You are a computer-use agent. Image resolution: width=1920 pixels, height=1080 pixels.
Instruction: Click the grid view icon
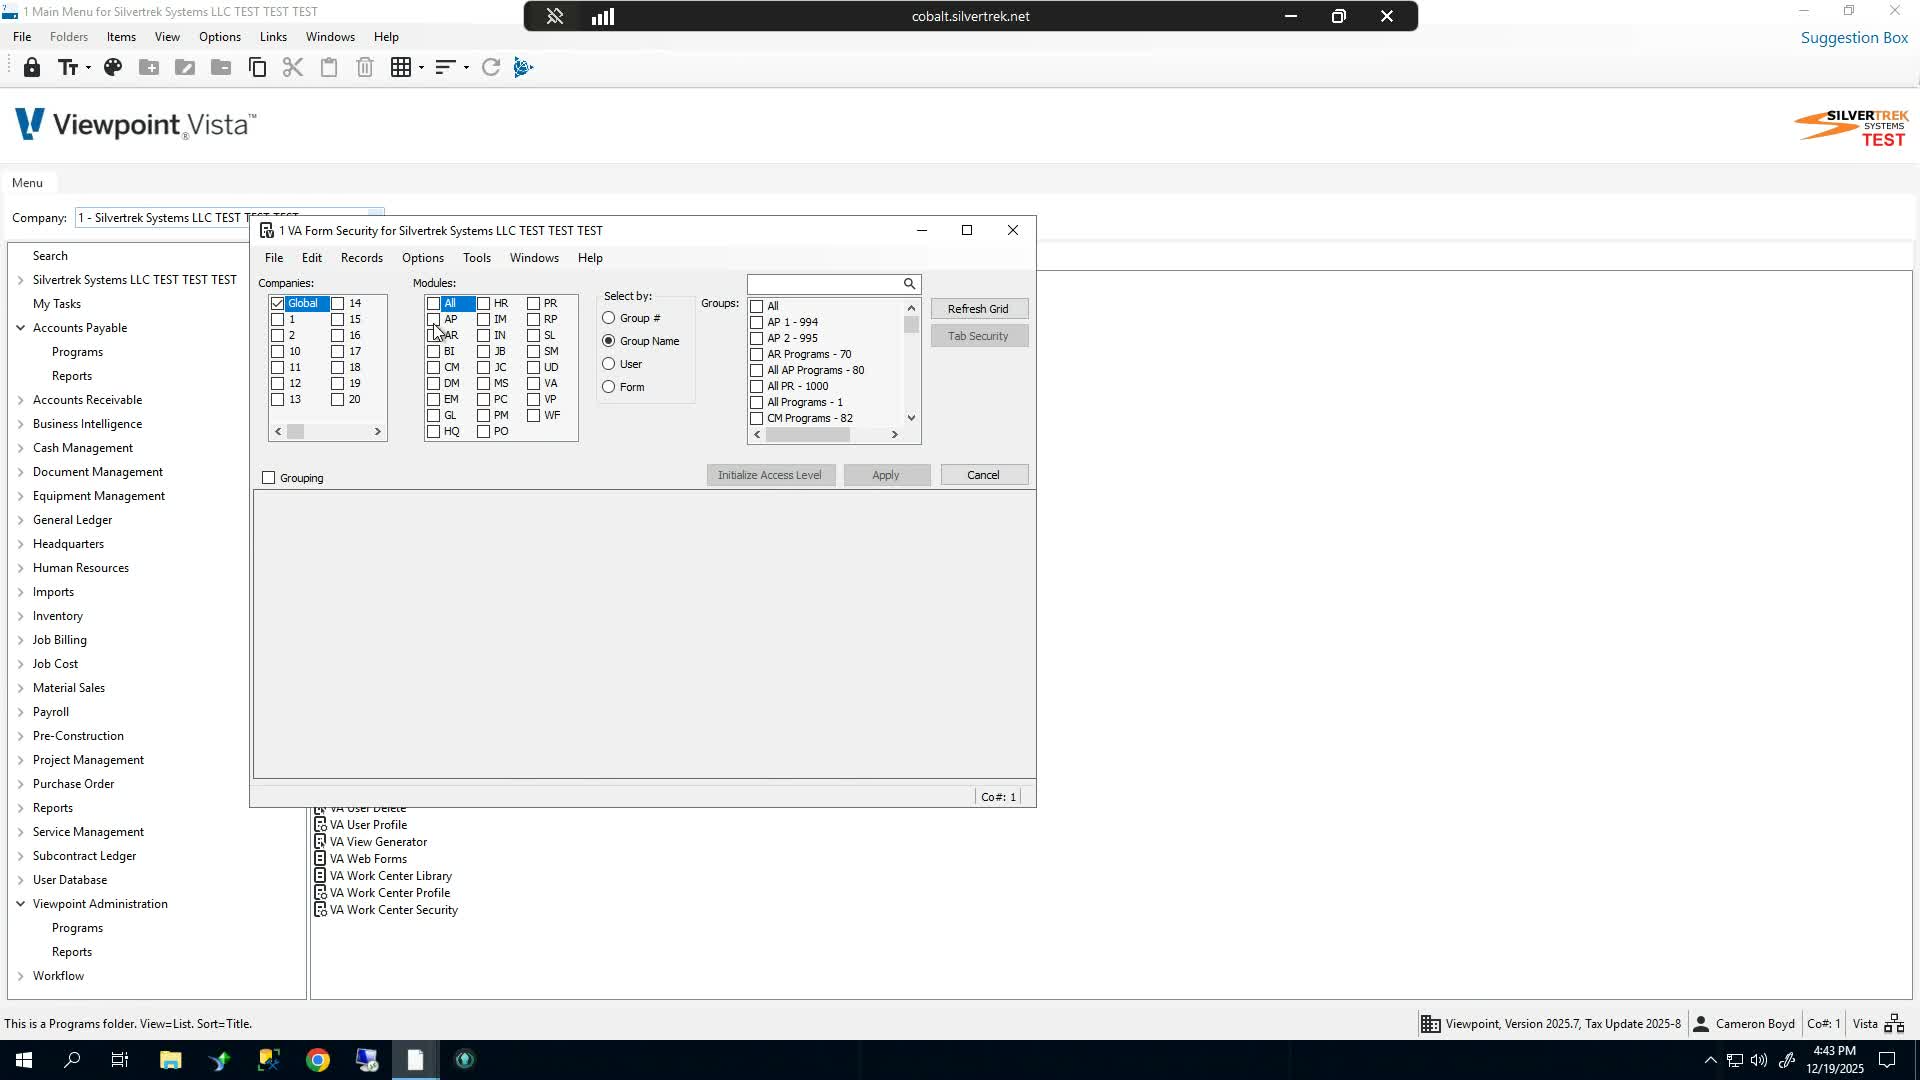tap(401, 67)
